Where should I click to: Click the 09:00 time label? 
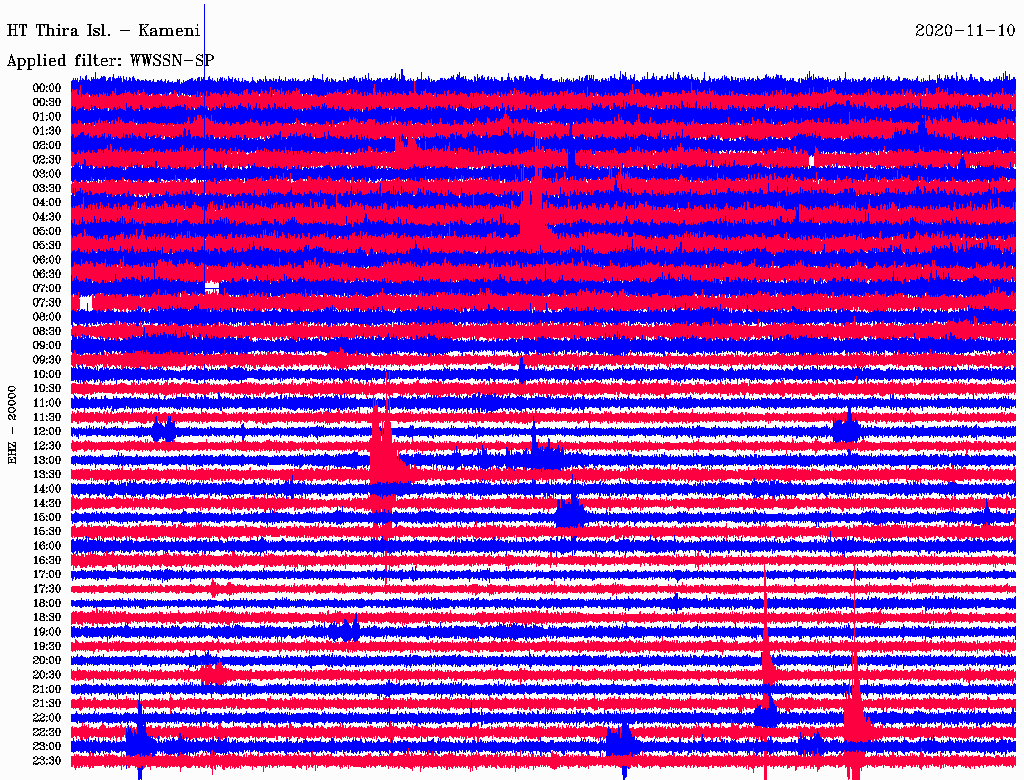tap(46, 345)
